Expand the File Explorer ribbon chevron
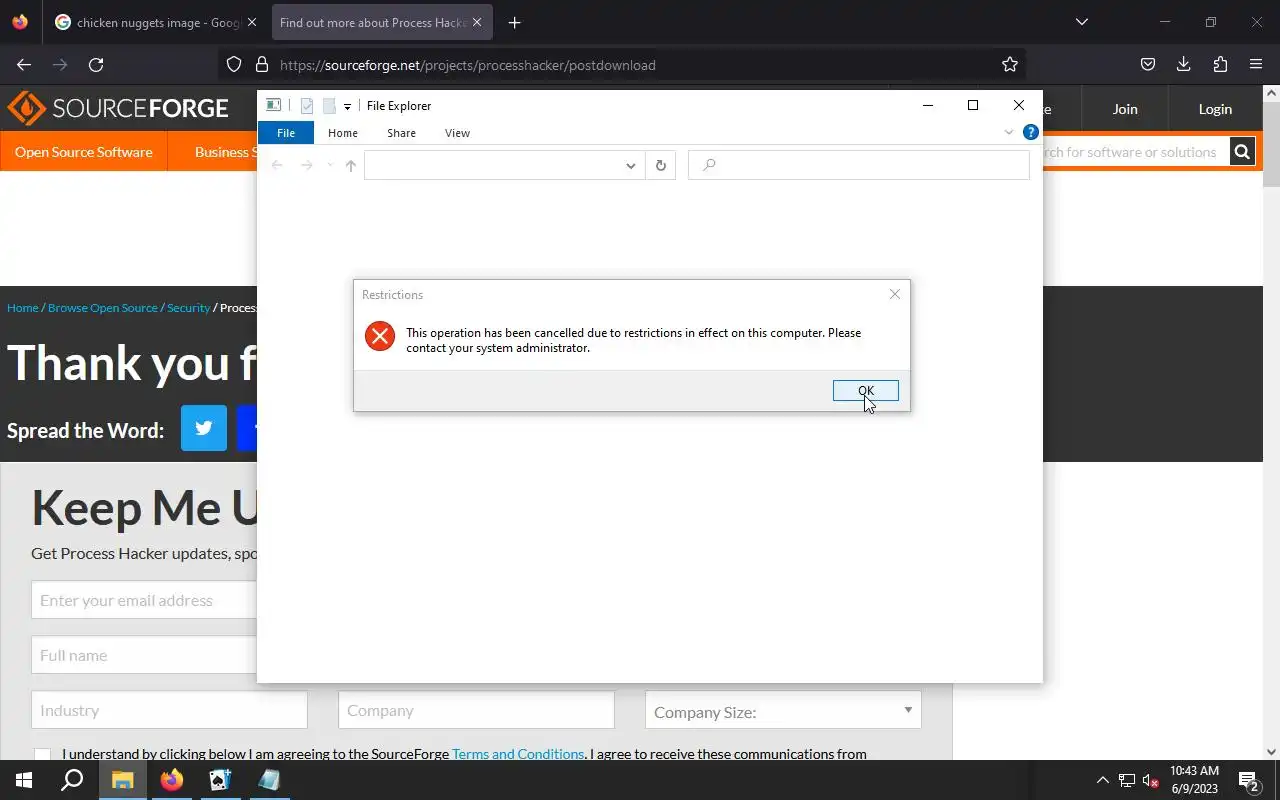 click(1008, 132)
